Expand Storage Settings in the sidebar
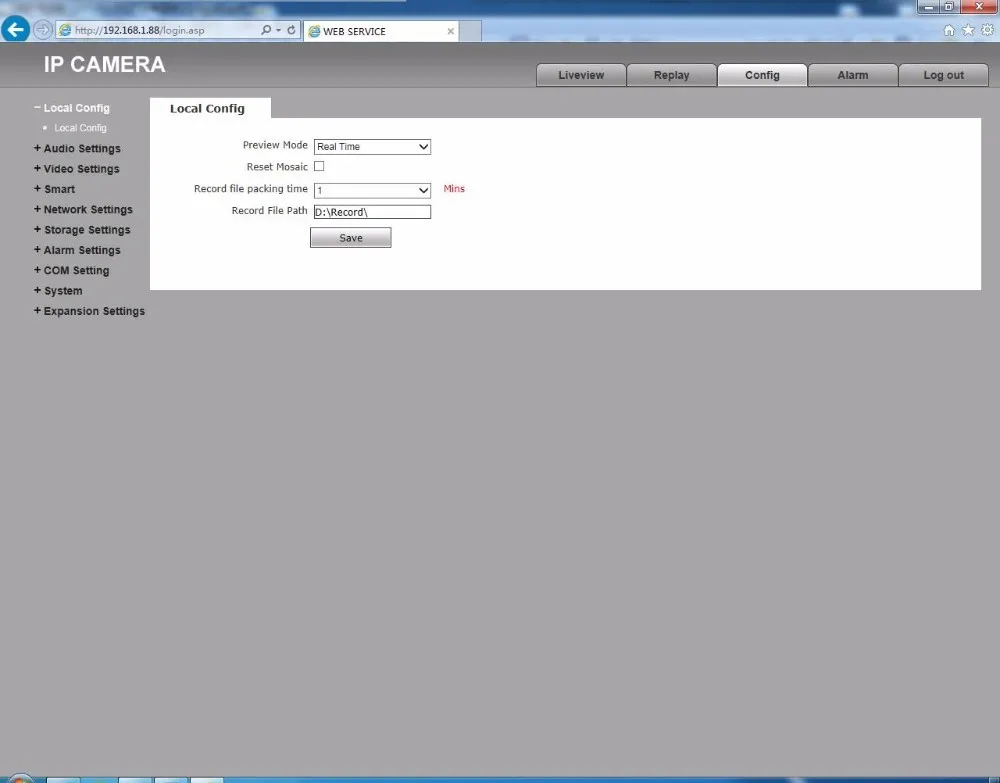The image size is (1000, 783). tap(82, 230)
